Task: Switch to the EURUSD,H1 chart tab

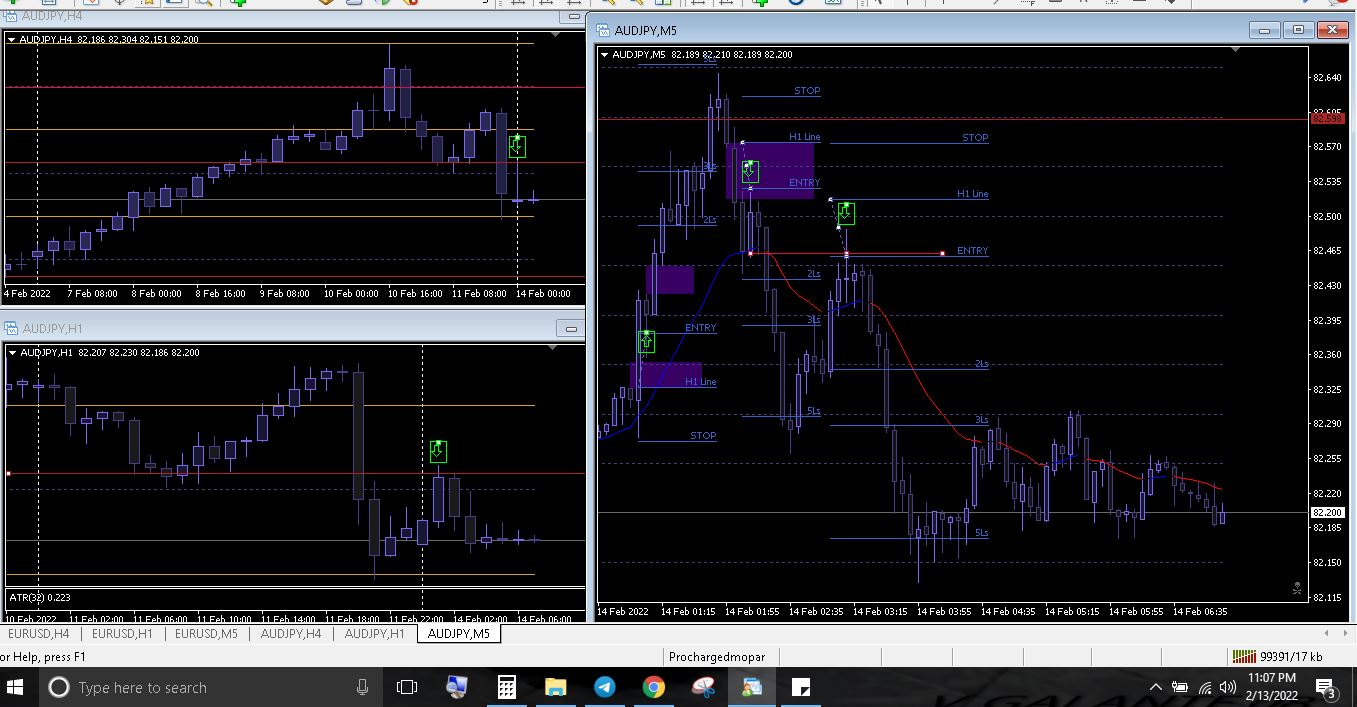Action: coord(122,633)
